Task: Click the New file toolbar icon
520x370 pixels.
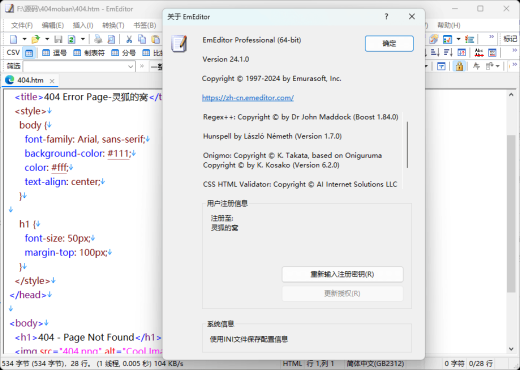Action: (x=13, y=39)
